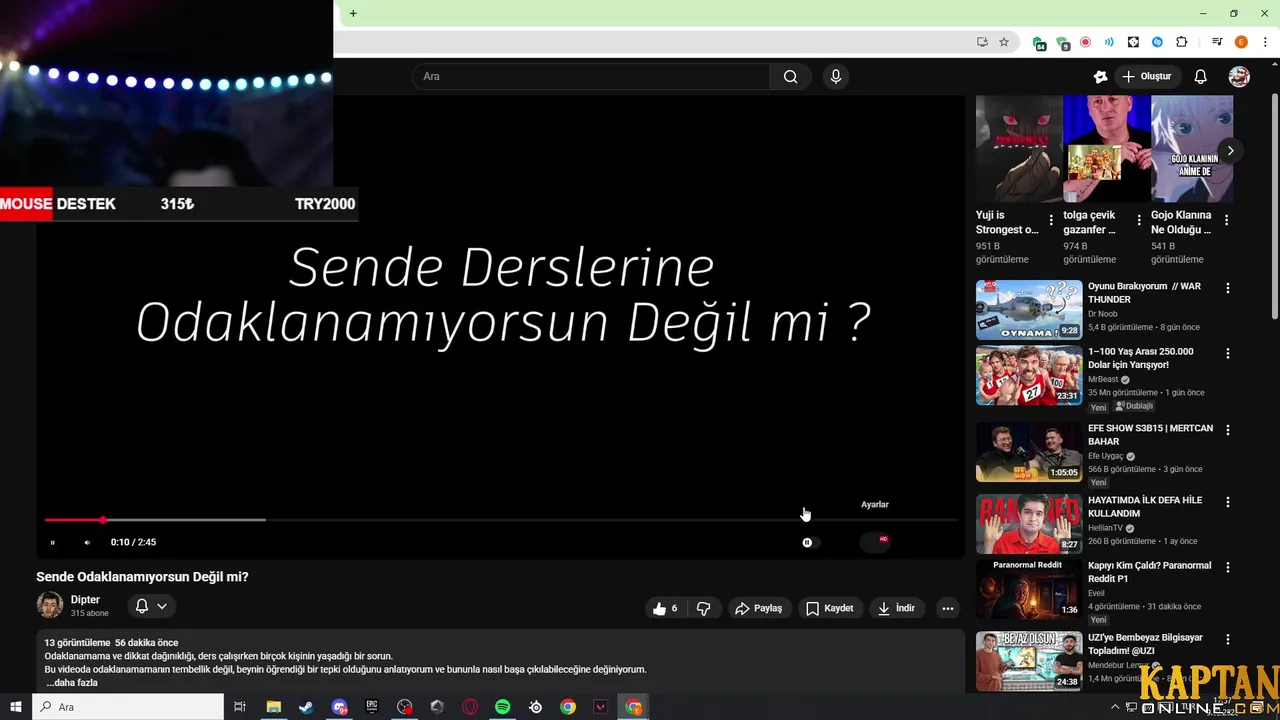Open the Dipter channel name link
The image size is (1280, 720).
point(85,600)
